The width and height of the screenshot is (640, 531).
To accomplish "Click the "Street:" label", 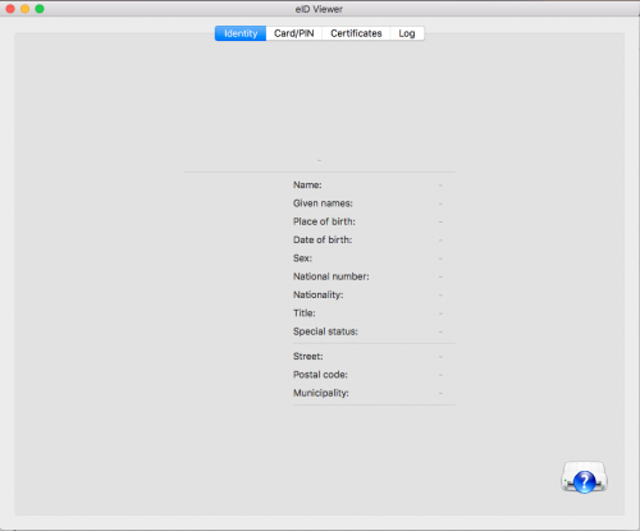I will pos(308,356).
